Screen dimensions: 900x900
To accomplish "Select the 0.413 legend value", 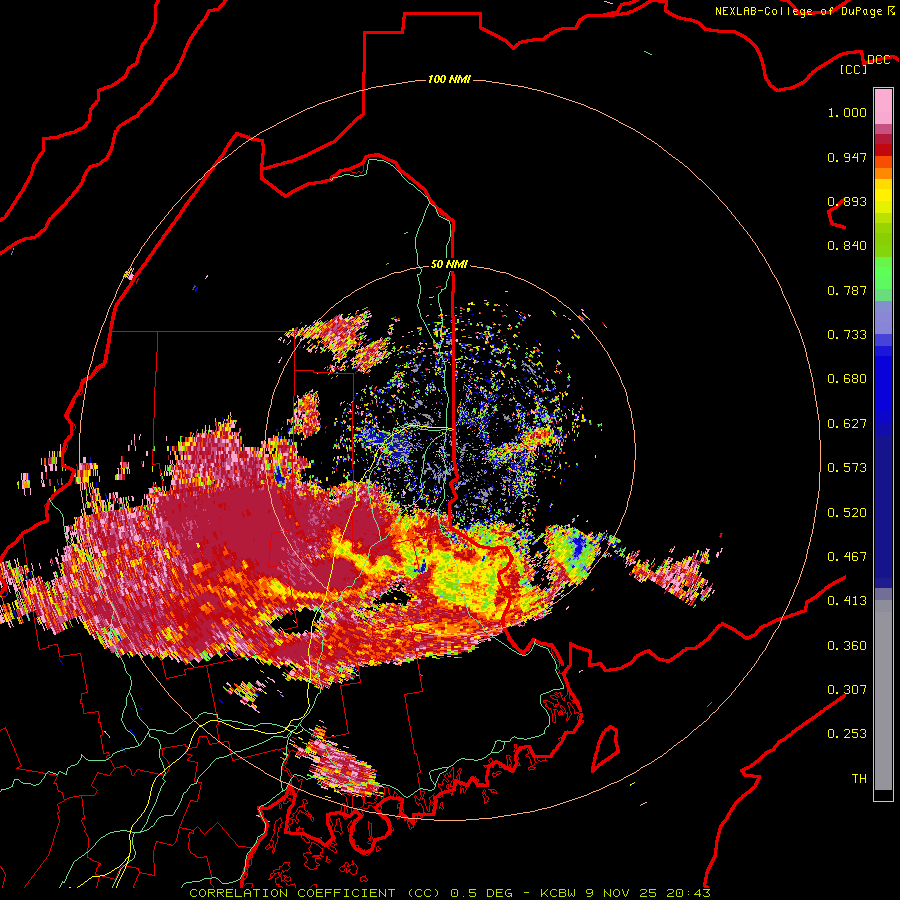I will pos(847,601).
